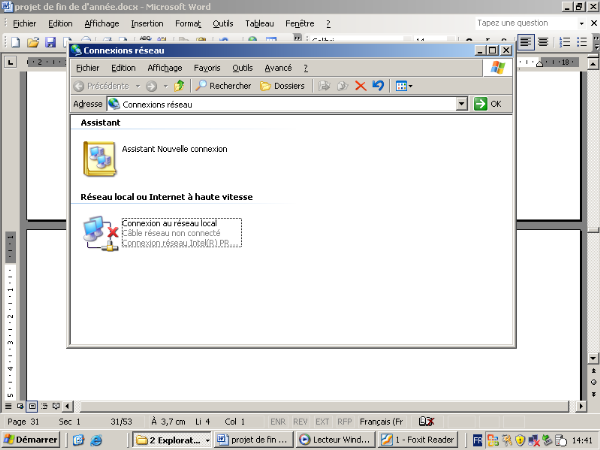Open the Views toolbar dropdown

point(404,86)
